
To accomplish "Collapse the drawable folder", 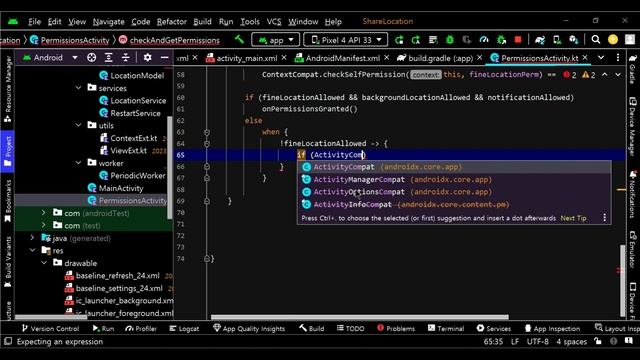I will [44, 263].
